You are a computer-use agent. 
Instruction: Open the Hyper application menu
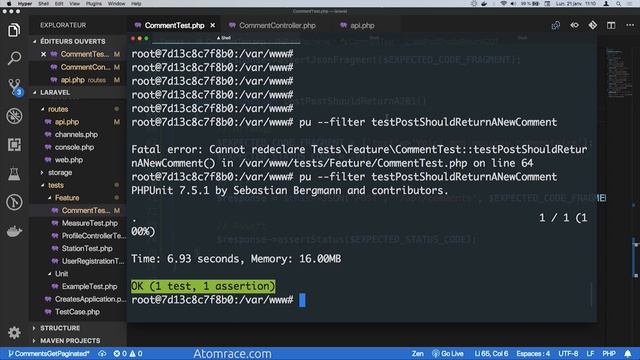click(25, 3)
